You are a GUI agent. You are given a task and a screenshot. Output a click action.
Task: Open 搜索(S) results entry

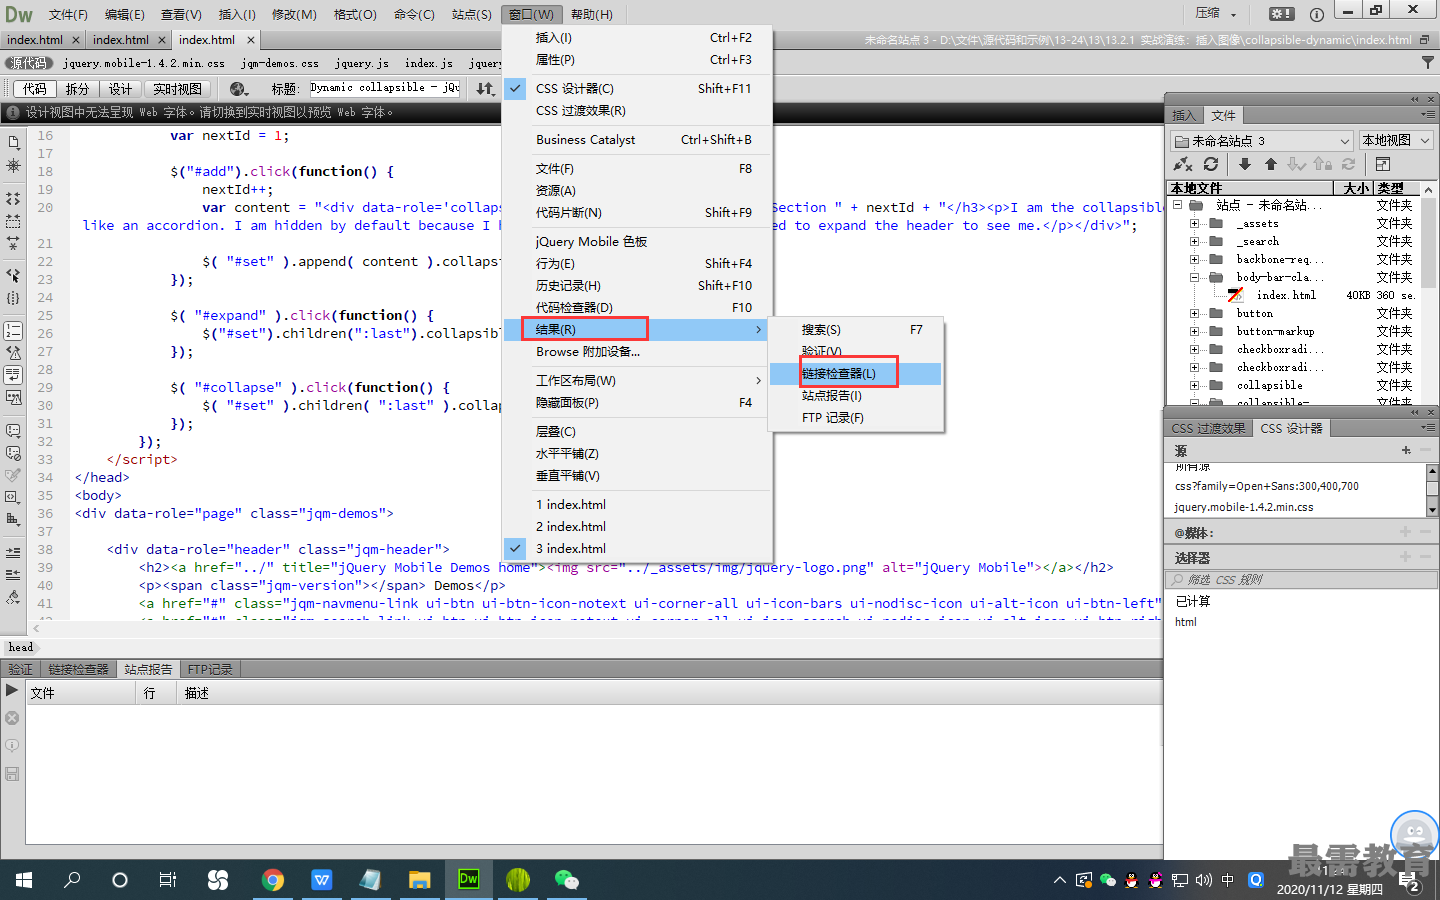(855, 329)
